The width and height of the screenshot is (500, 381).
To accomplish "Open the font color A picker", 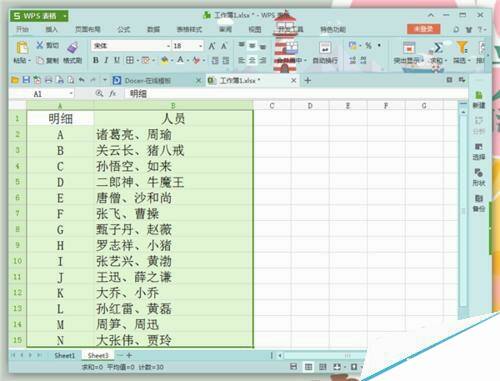I will (x=180, y=60).
